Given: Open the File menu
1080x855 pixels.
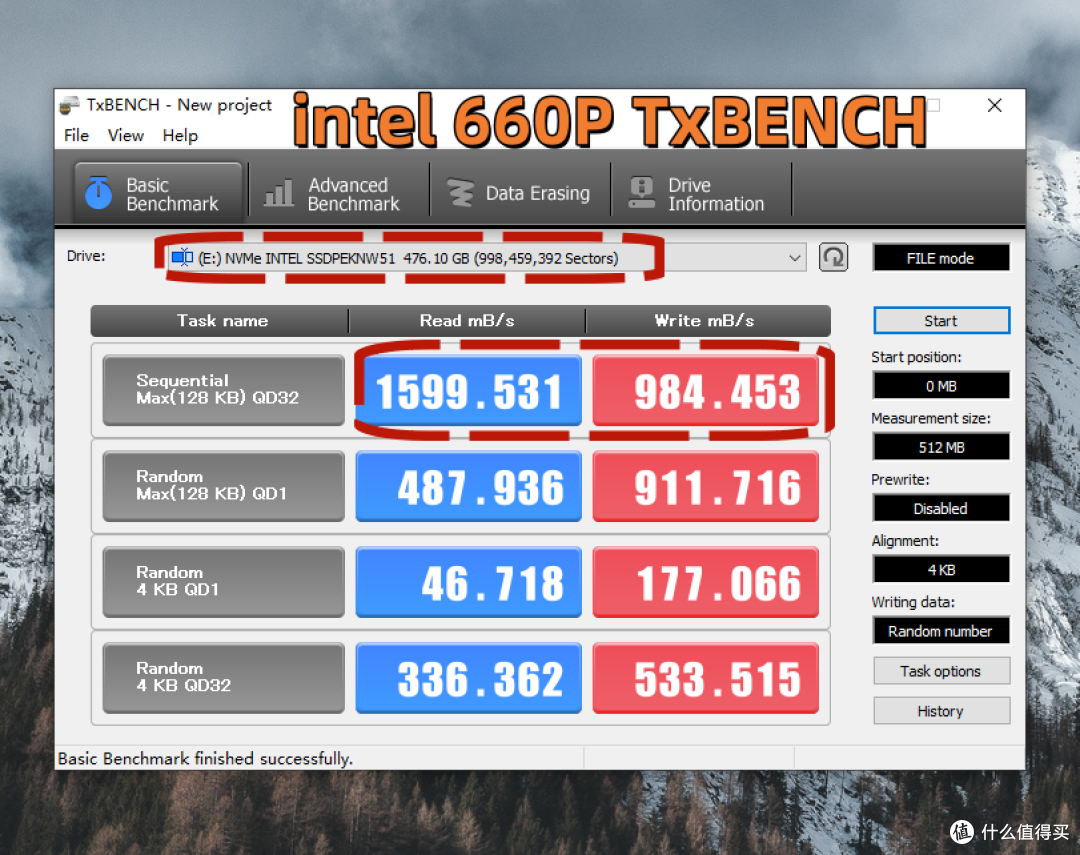Looking at the screenshot, I should (76, 135).
